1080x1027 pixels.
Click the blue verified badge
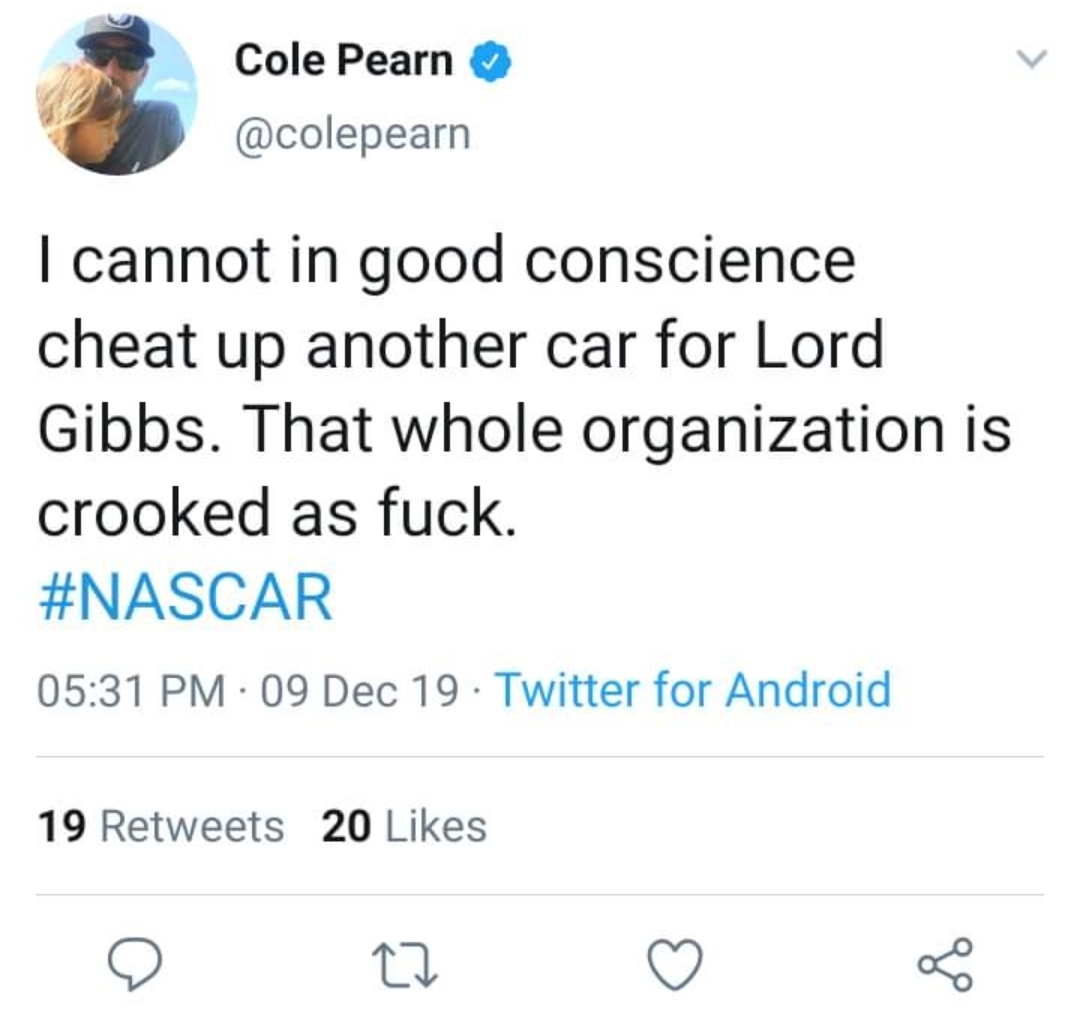point(490,63)
